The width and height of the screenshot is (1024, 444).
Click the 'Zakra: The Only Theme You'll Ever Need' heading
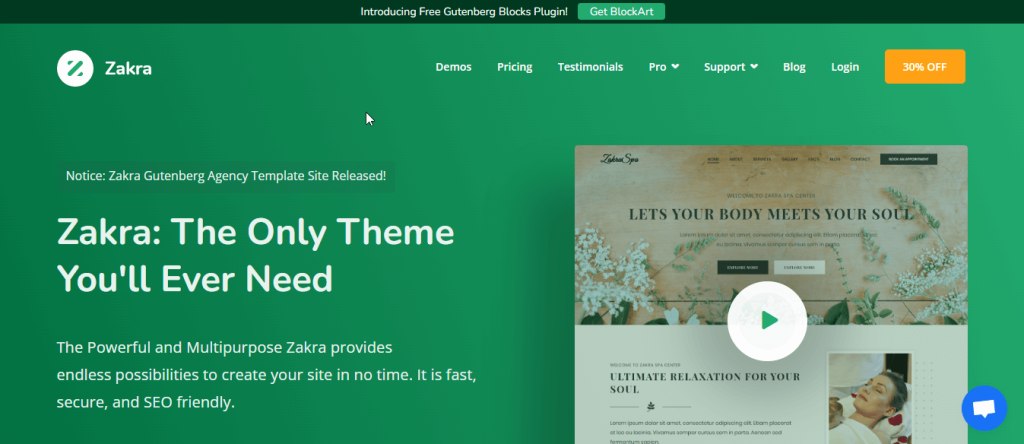coord(255,255)
